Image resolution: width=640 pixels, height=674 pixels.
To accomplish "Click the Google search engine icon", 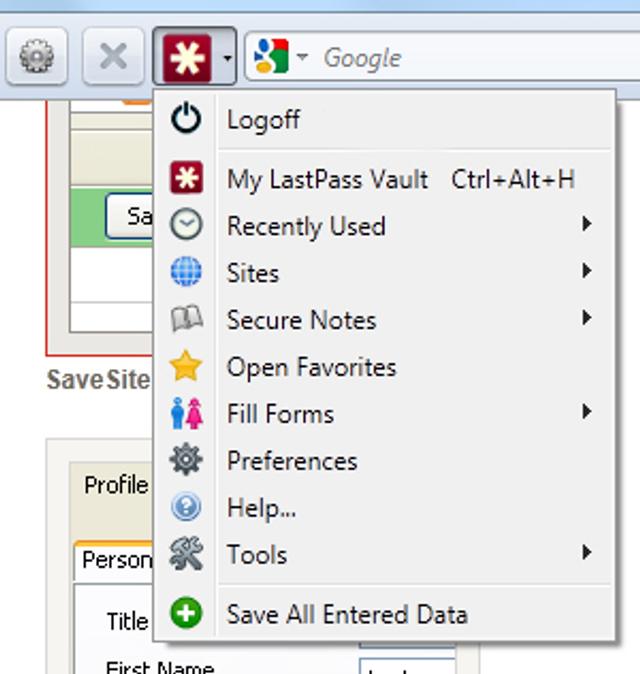I will pos(272,57).
